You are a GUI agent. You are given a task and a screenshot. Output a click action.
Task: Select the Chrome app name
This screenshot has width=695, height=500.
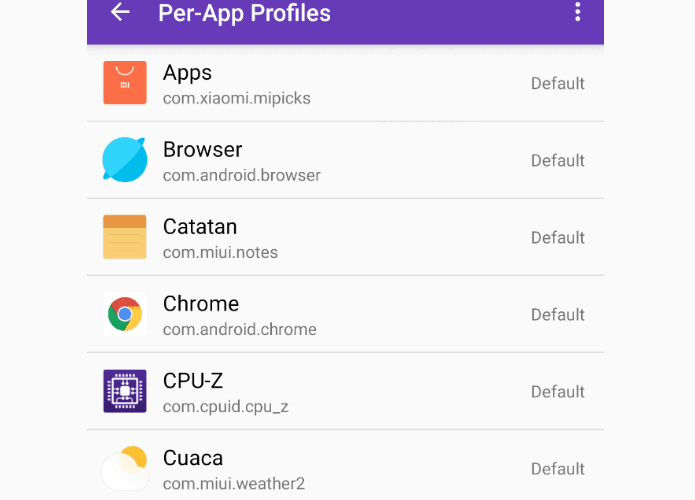[201, 304]
